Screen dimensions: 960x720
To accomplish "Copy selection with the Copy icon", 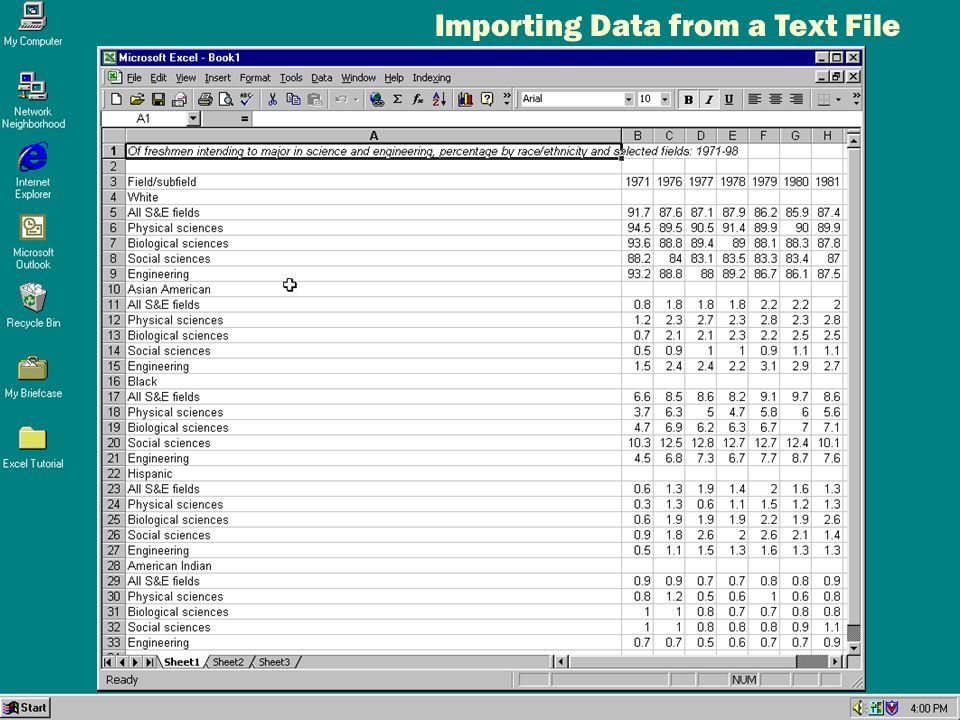I will (293, 99).
